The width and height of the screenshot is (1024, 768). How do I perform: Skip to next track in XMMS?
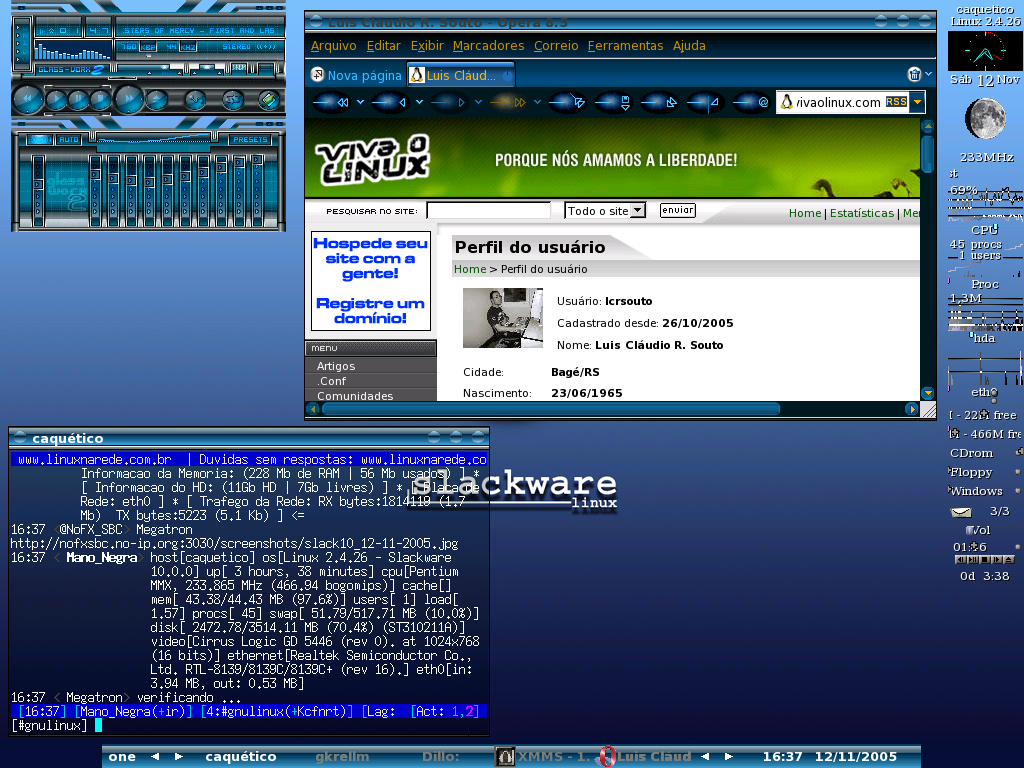tap(129, 99)
